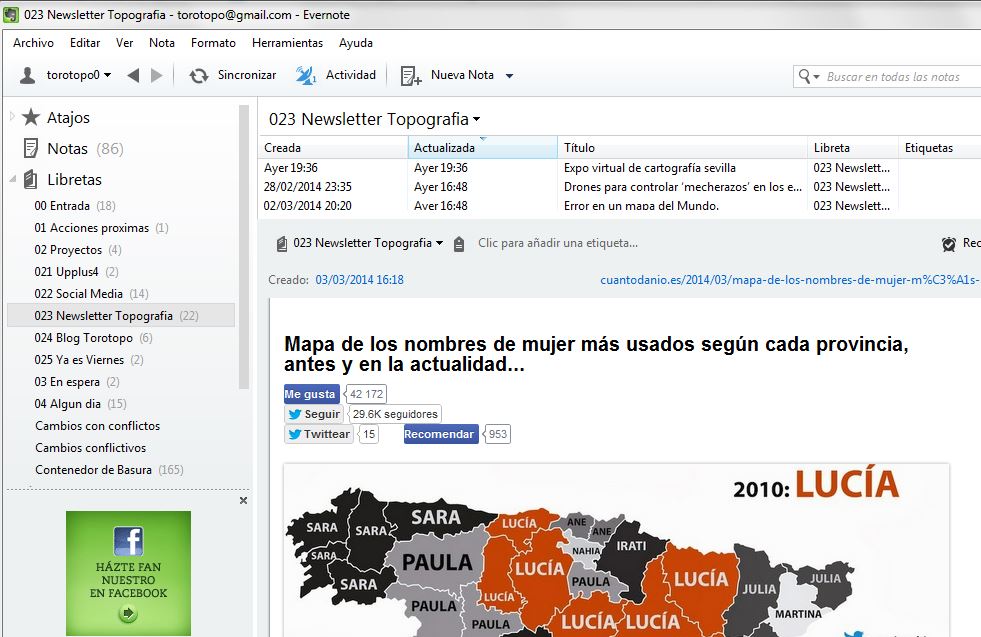Close the sidebar ad panel
Viewport: 981px width, 637px height.
pos(243,500)
